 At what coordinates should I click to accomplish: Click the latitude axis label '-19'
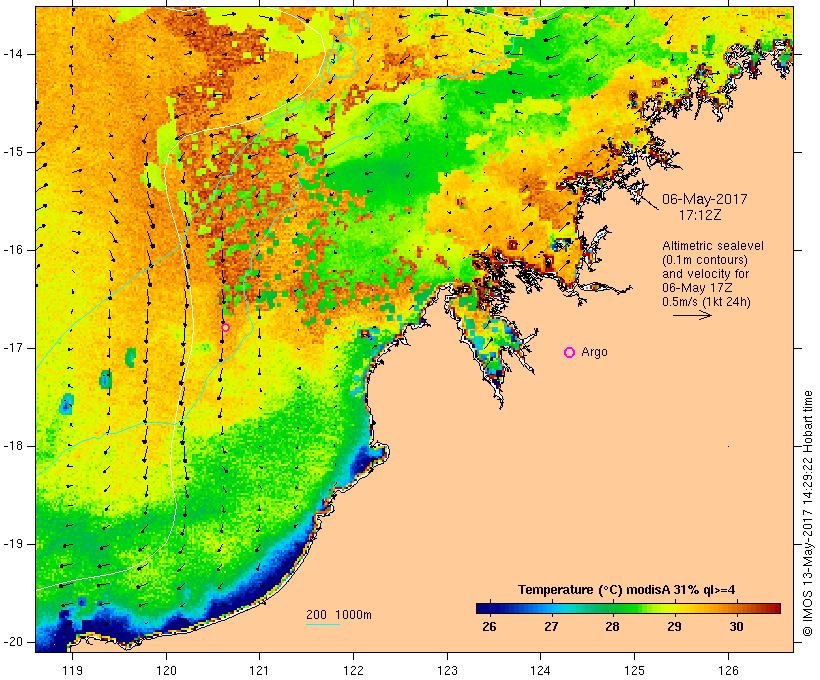(x=13, y=544)
